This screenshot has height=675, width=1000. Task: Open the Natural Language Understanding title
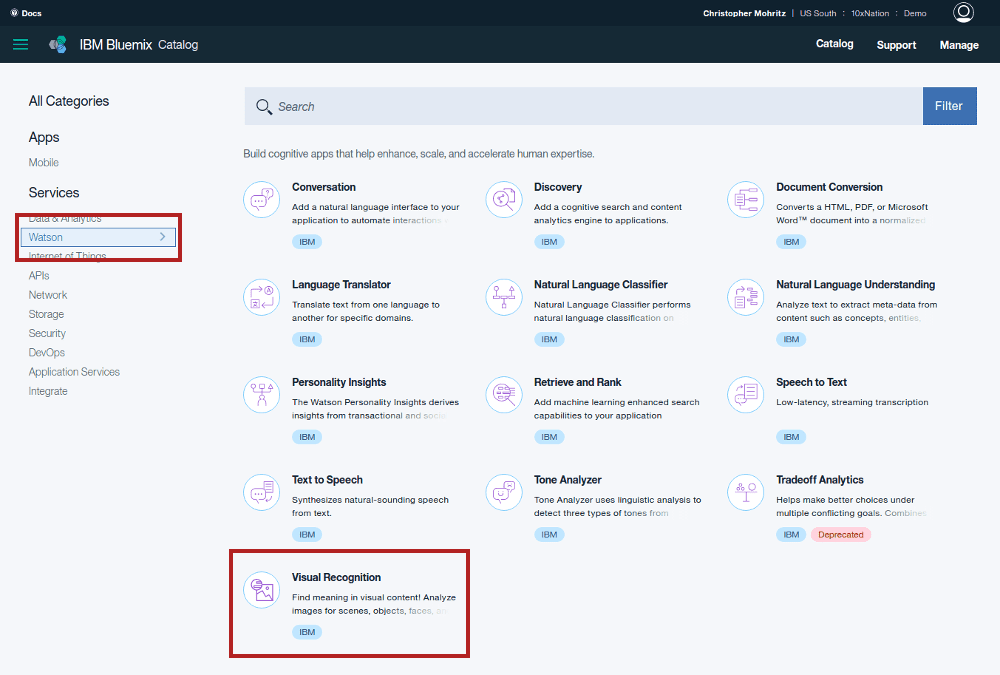click(855, 285)
